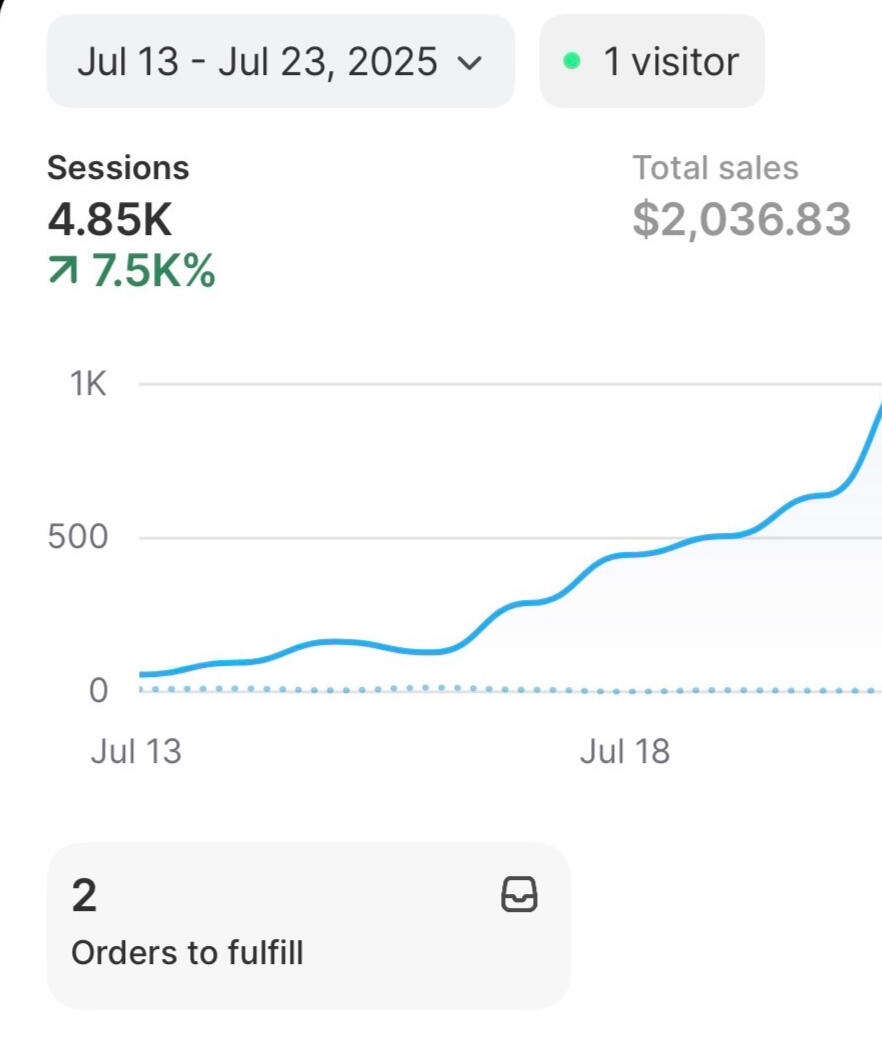
Task: Click the 1K y-axis label
Action: pos(88,384)
